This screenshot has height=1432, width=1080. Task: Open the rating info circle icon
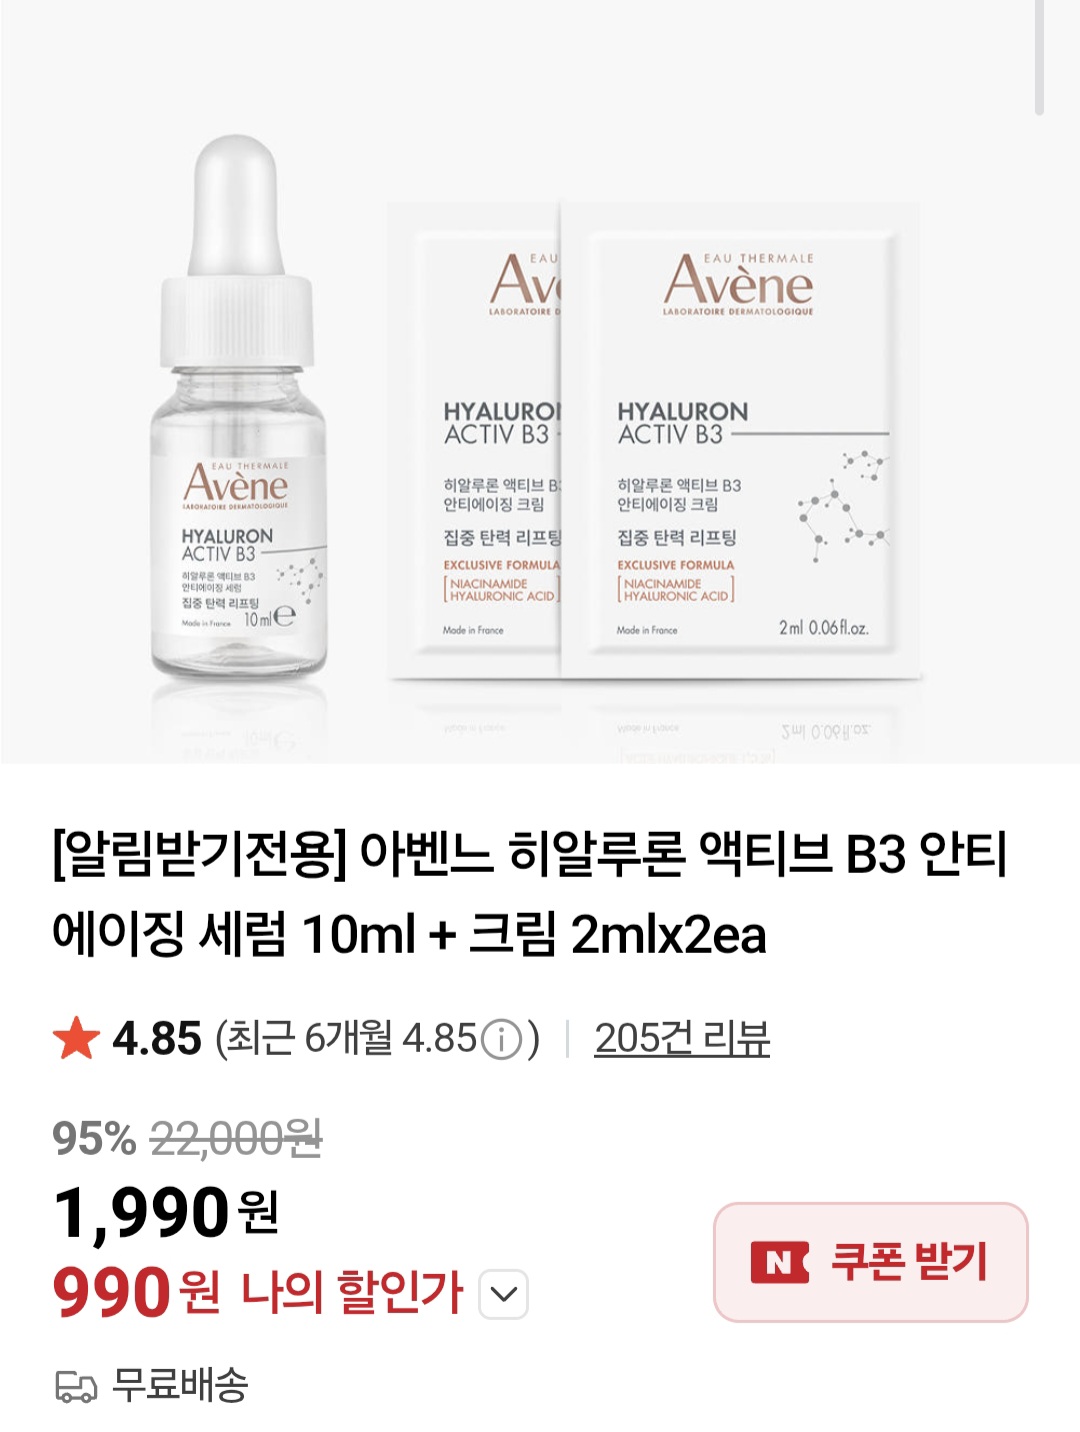pos(502,1040)
